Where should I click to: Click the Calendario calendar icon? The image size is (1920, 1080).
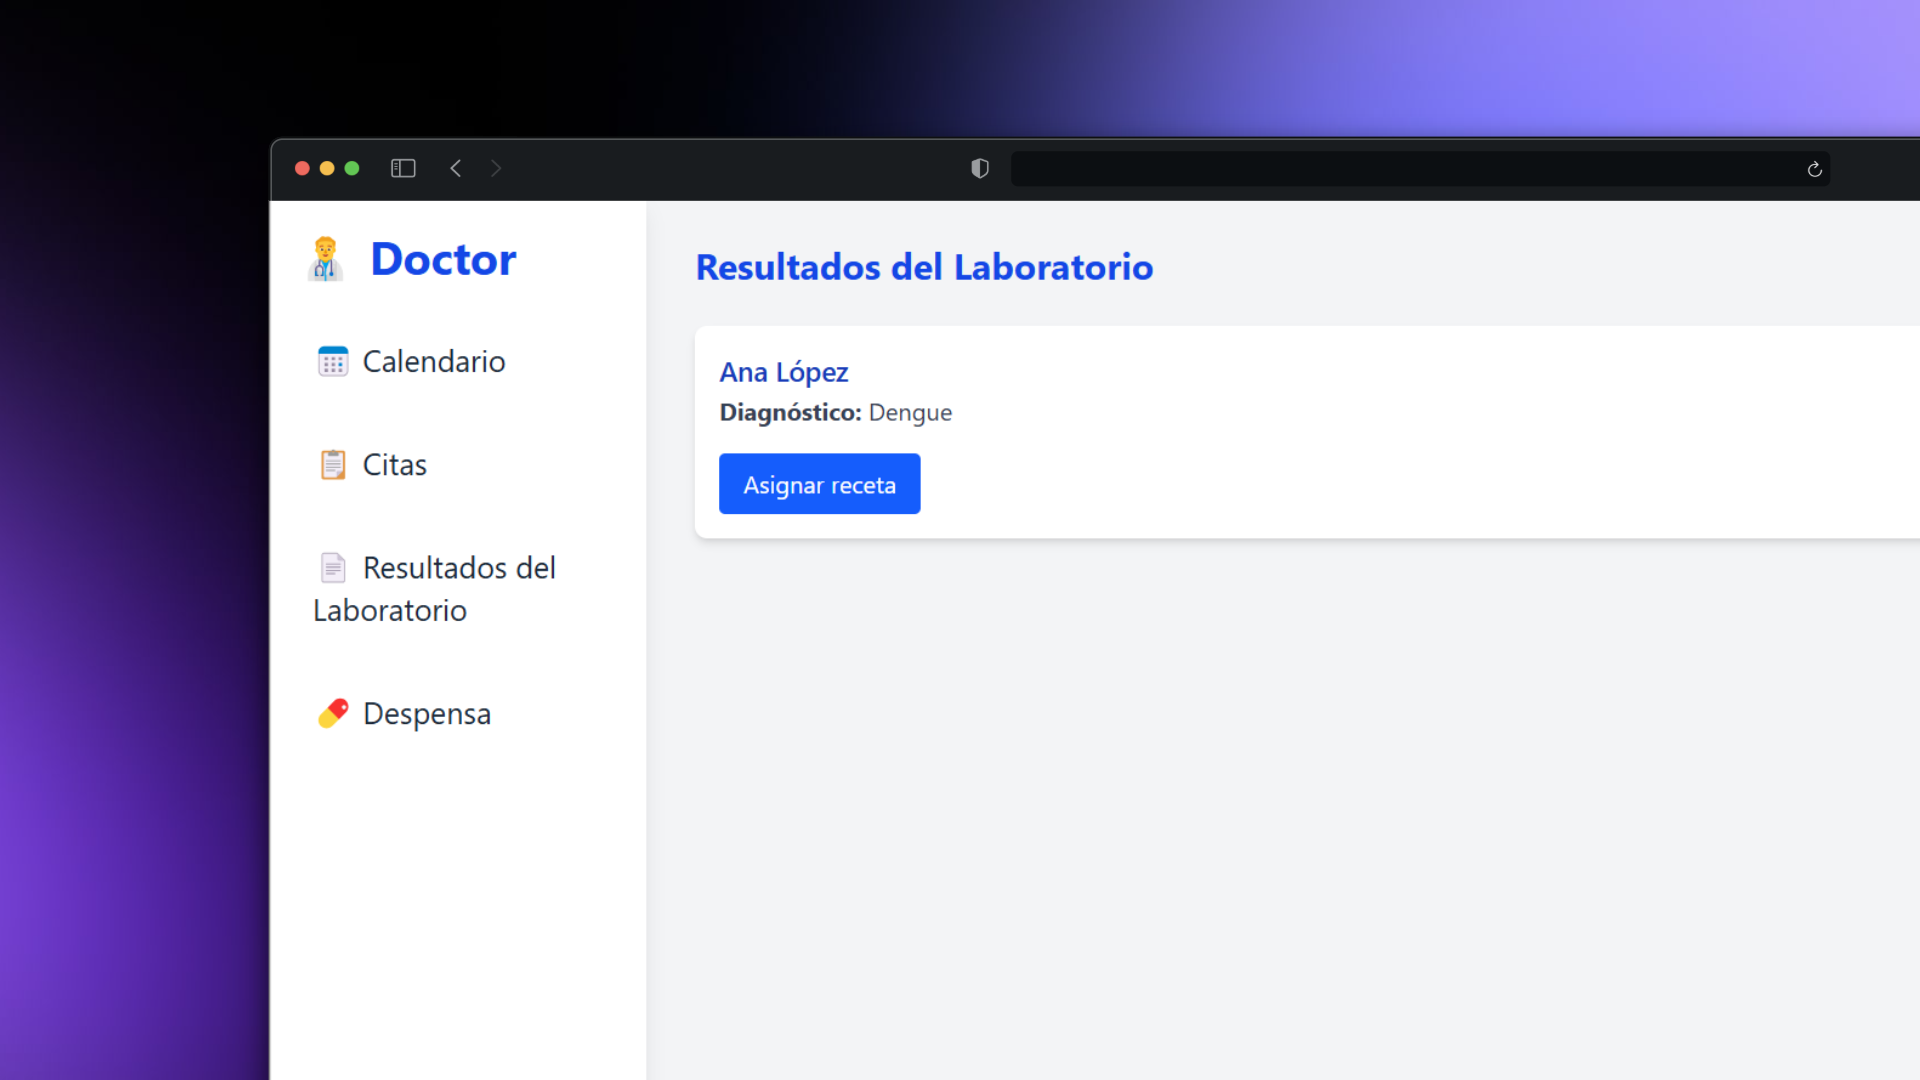333,361
